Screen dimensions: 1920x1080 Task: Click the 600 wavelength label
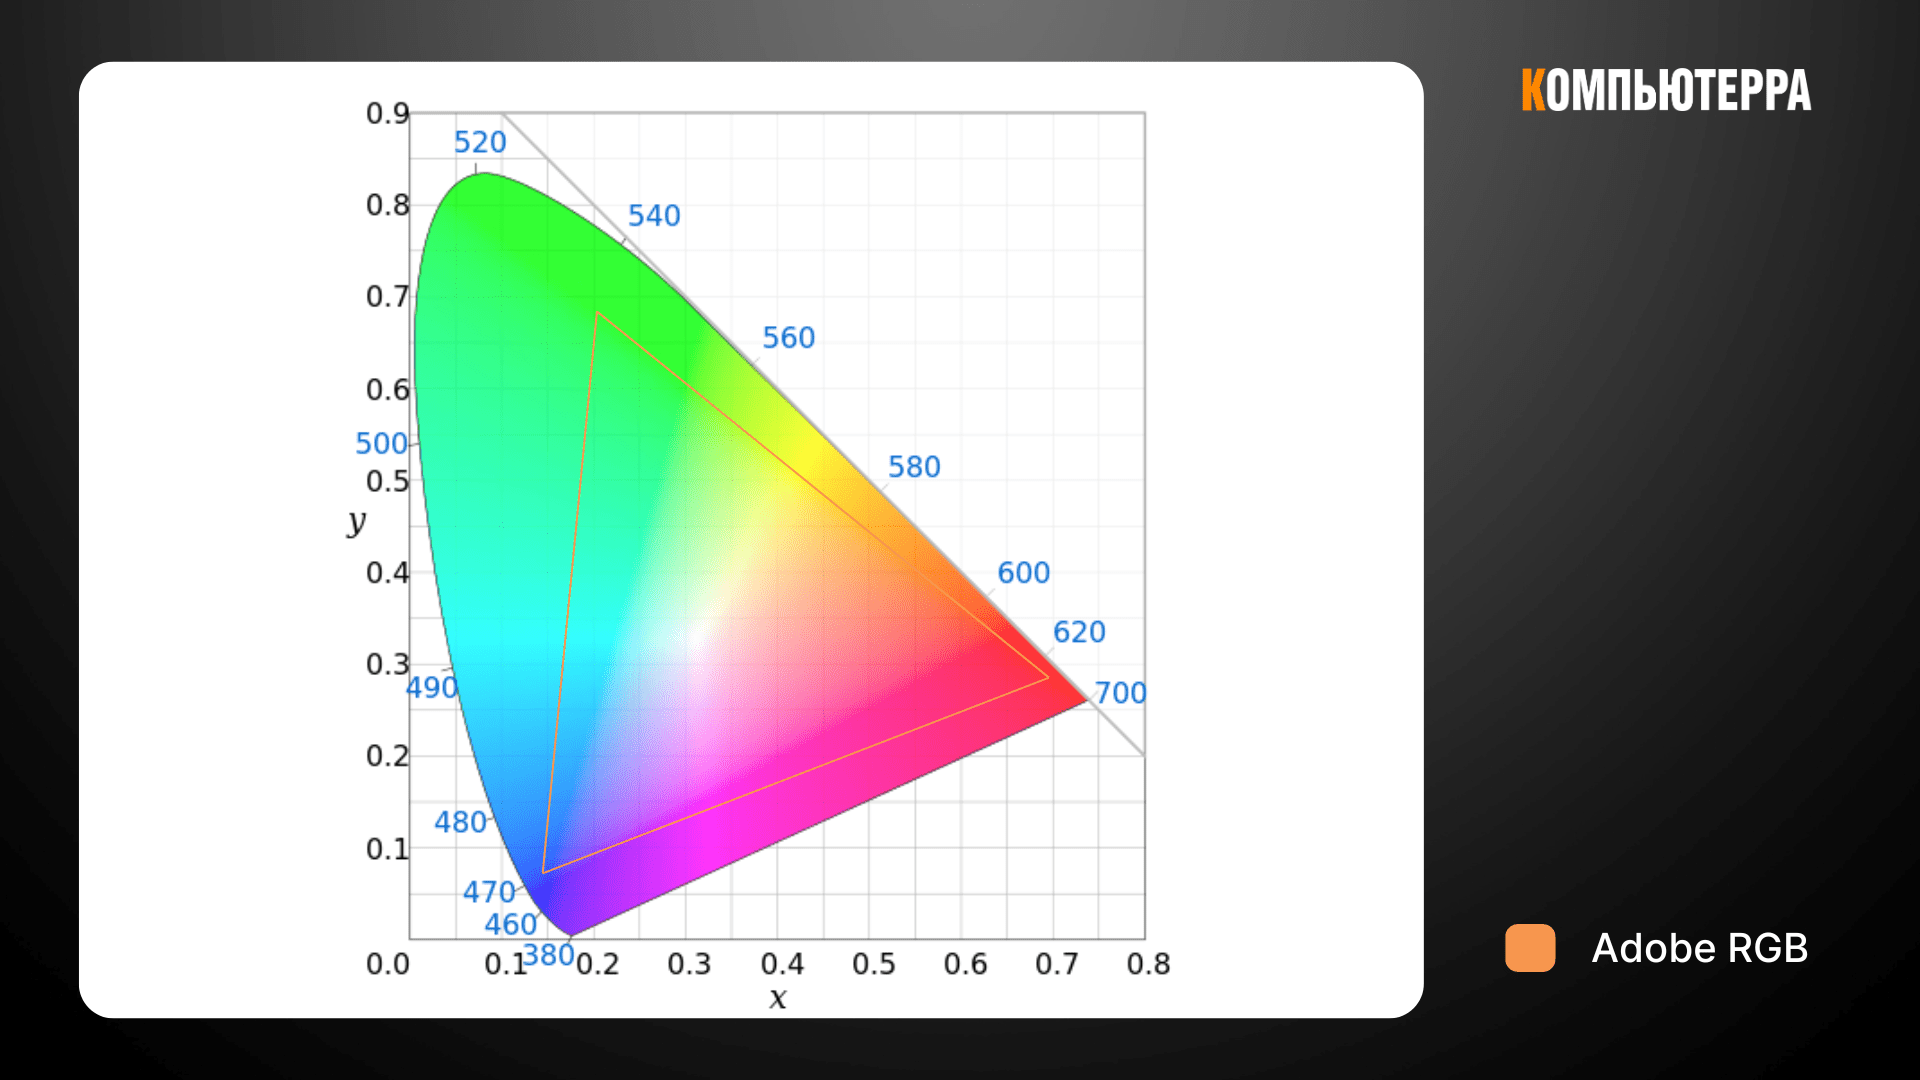click(1024, 573)
